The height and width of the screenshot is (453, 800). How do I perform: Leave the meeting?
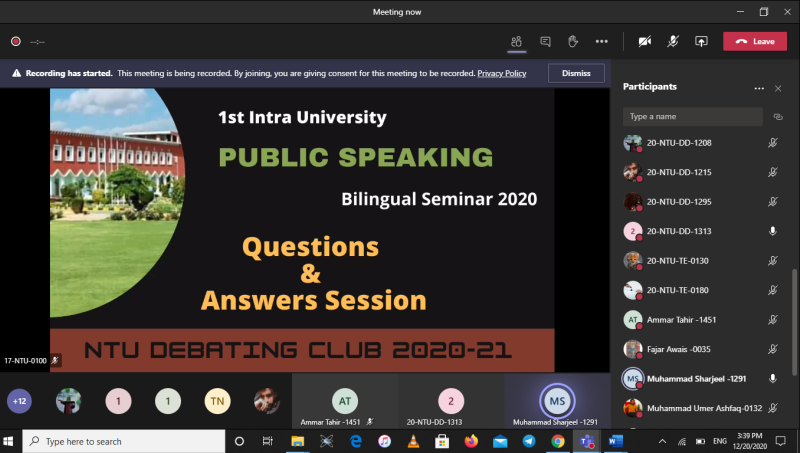tap(755, 41)
